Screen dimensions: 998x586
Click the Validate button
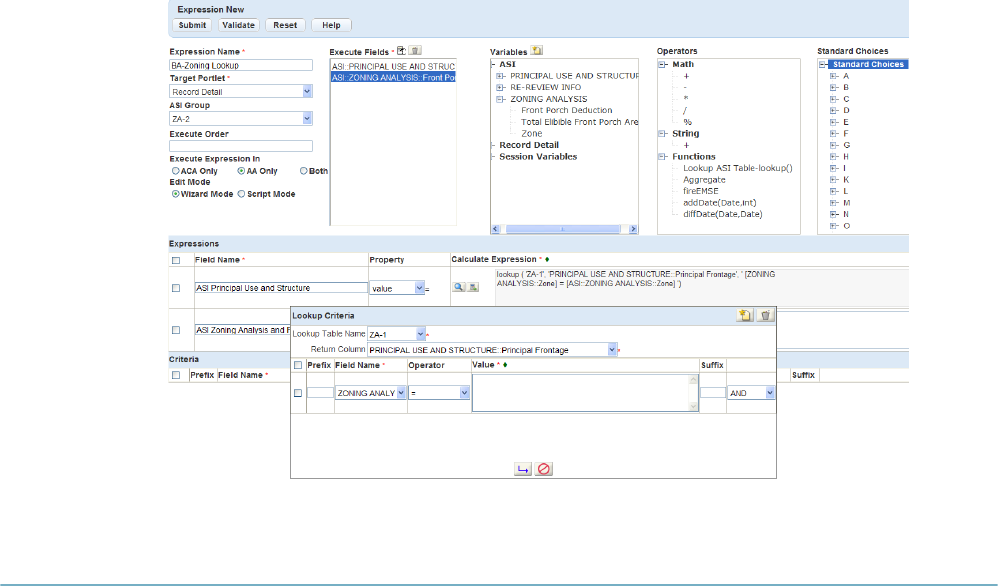click(238, 25)
